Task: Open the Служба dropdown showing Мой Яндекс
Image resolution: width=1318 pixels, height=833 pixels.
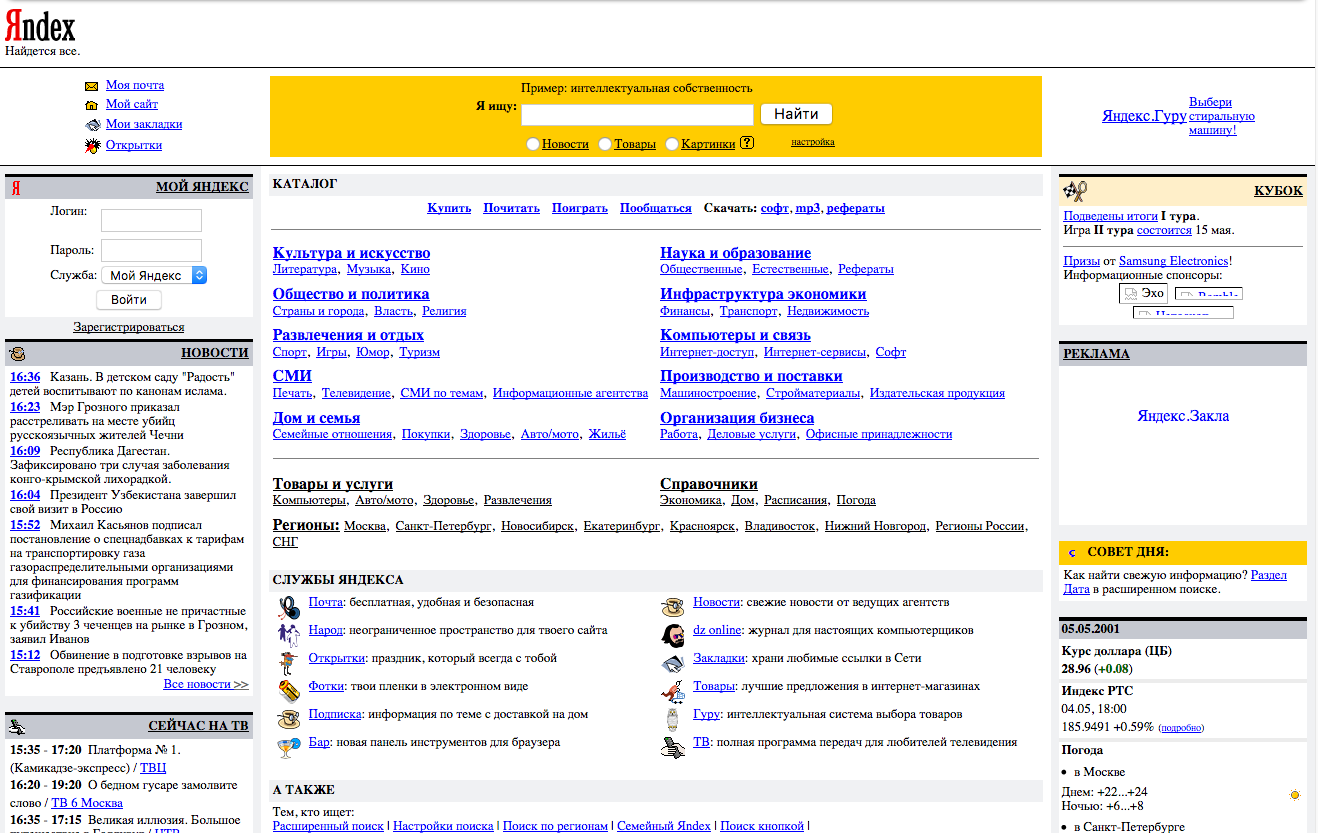Action: point(154,275)
